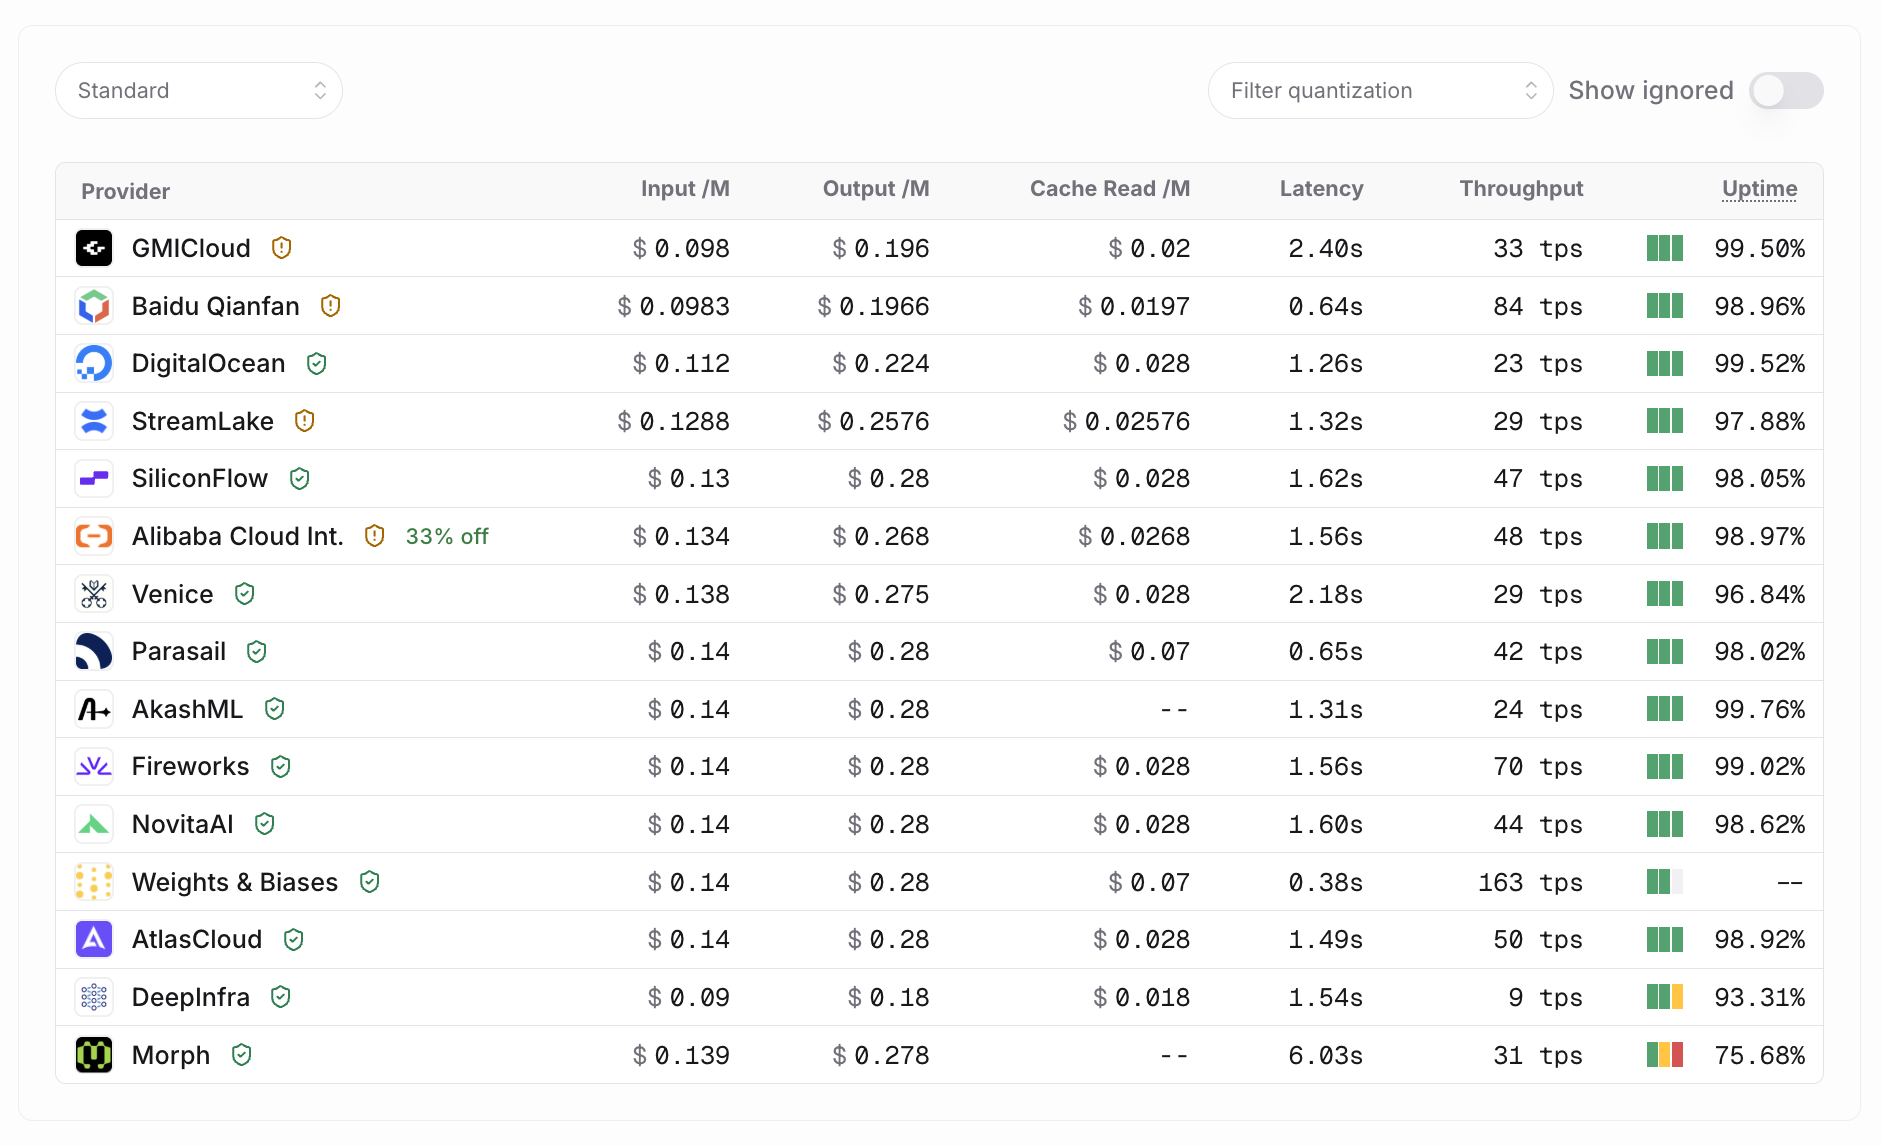The height and width of the screenshot is (1146, 1882).
Task: Click the green shield badge next to AkashML
Action: tap(275, 709)
